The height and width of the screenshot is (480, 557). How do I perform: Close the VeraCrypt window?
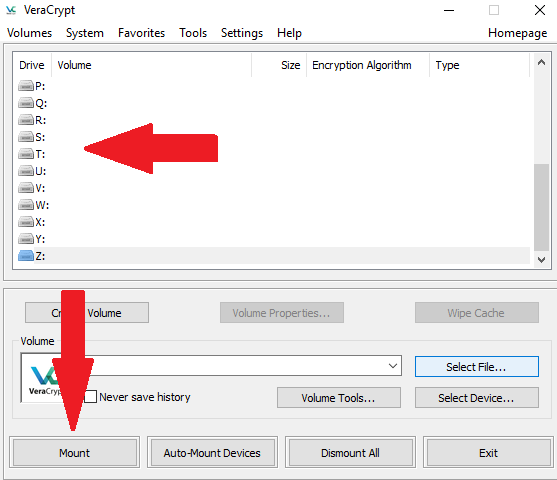(x=540, y=10)
